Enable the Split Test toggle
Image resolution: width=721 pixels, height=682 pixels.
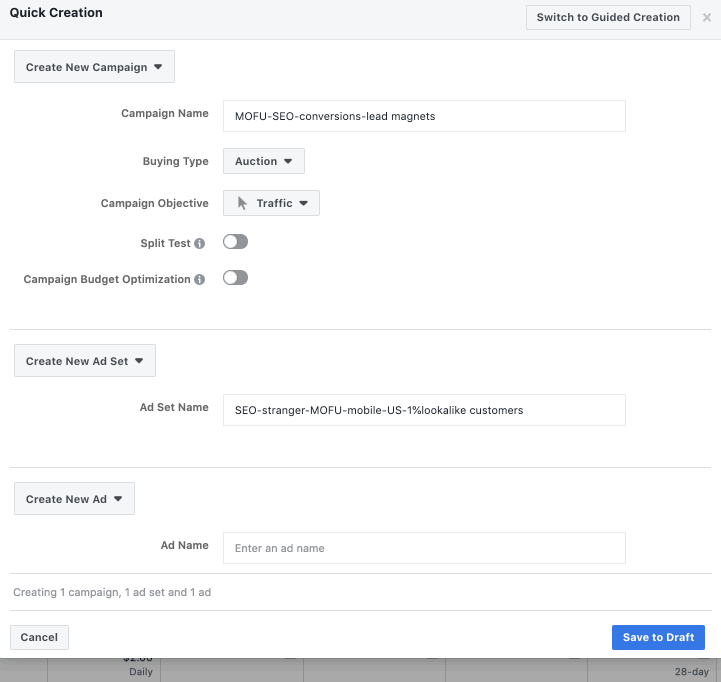(x=235, y=242)
